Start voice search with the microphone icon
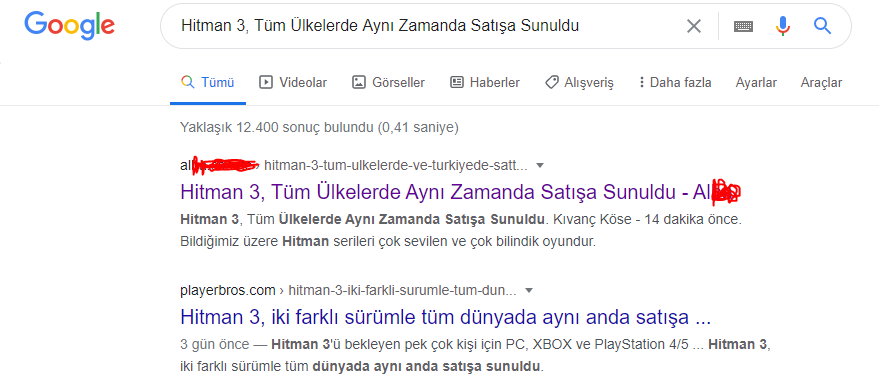 pyautogui.click(x=783, y=26)
